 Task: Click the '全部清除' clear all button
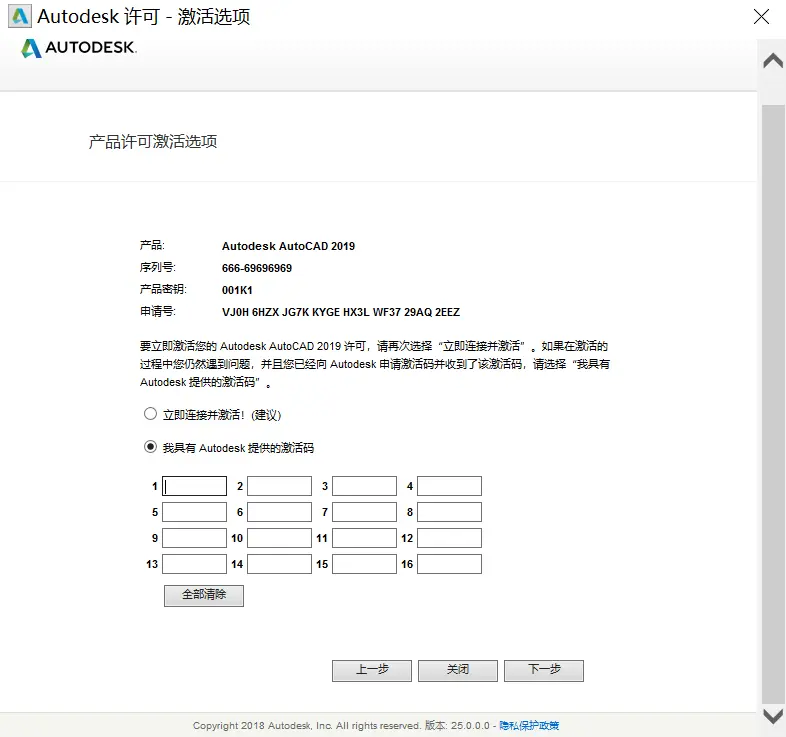(204, 596)
